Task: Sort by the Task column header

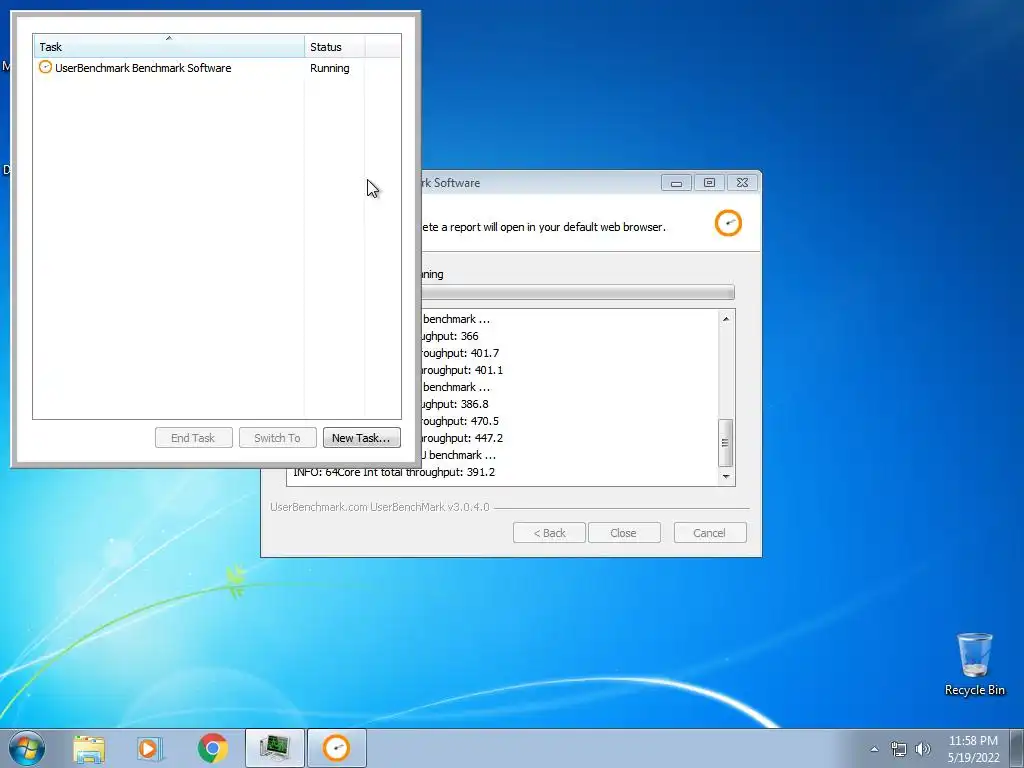Action: click(x=168, y=46)
